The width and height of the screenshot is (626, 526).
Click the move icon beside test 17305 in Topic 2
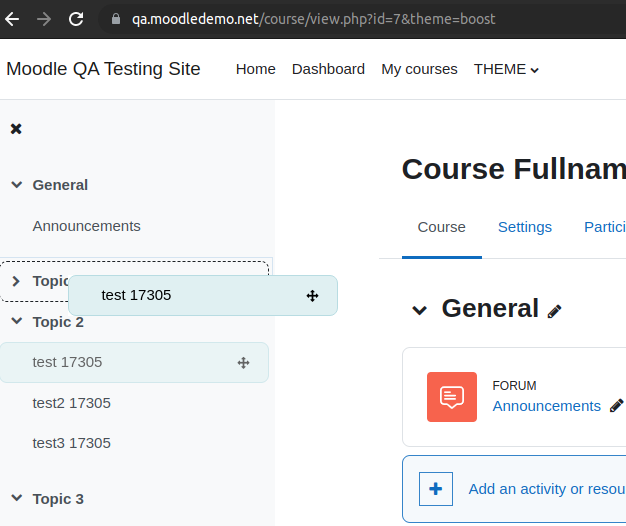pos(244,363)
